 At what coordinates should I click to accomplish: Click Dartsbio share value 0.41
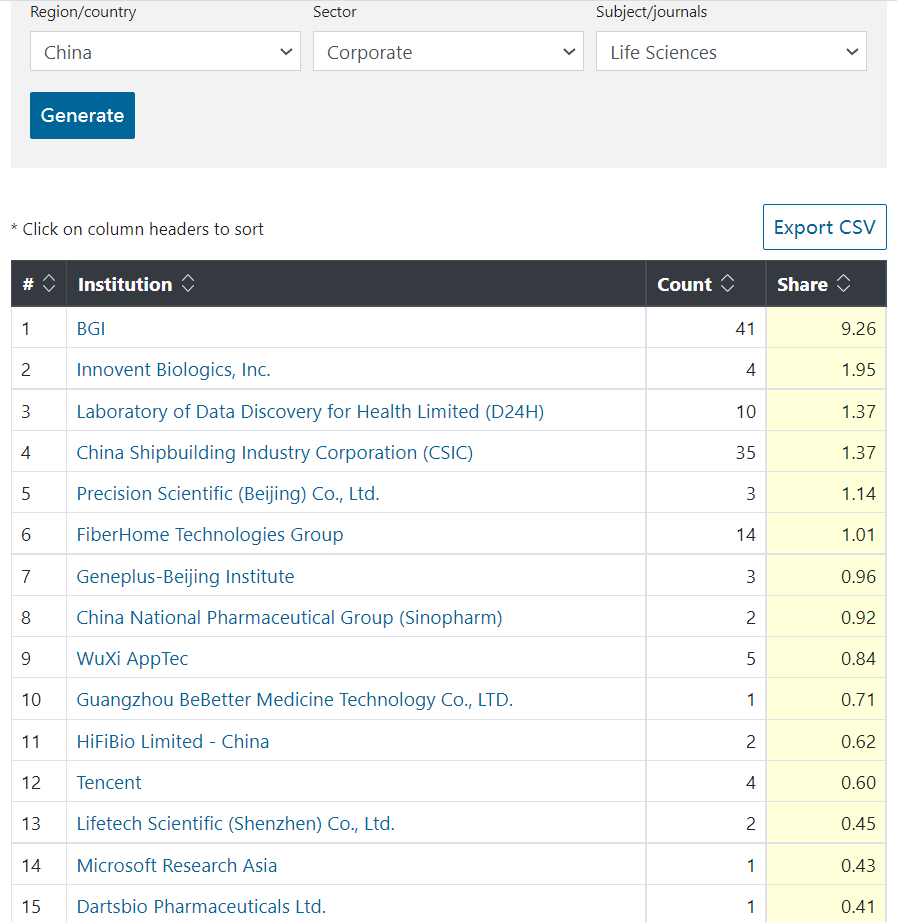point(858,907)
